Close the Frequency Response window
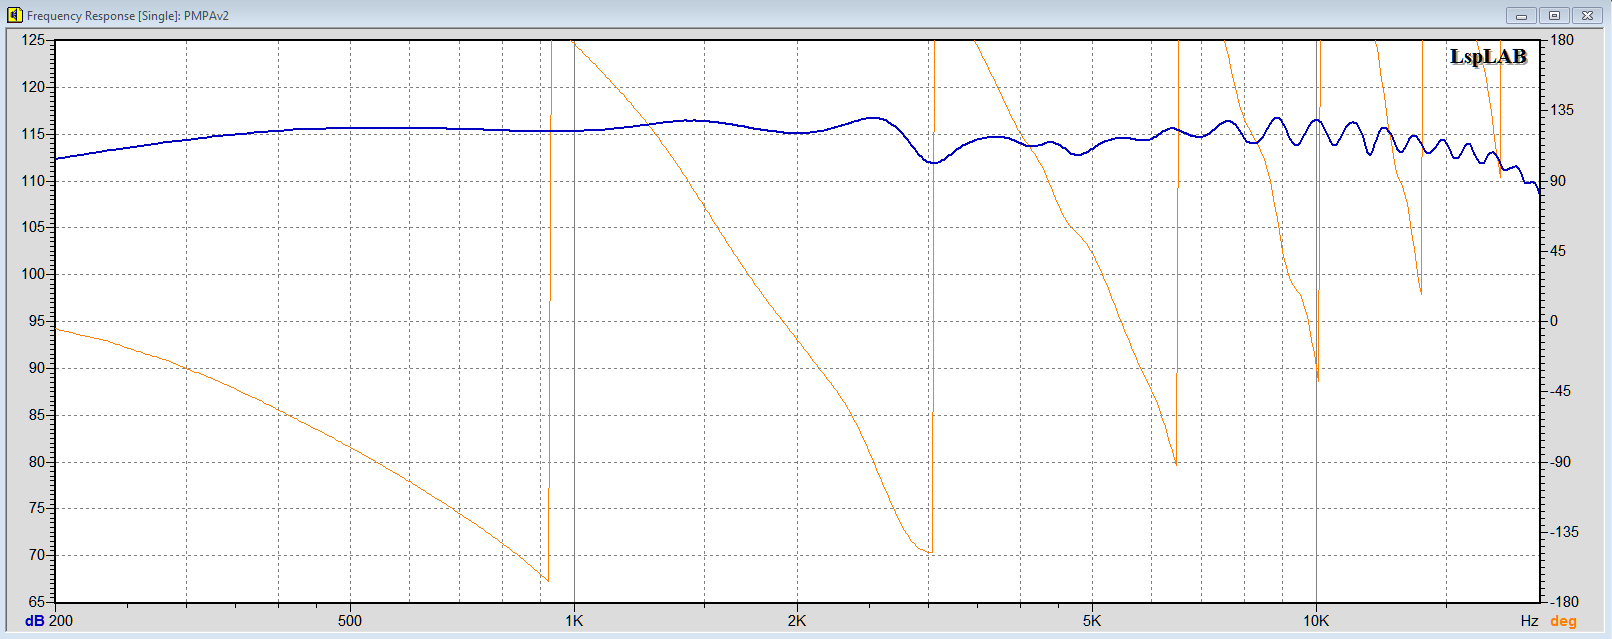 pos(1587,15)
